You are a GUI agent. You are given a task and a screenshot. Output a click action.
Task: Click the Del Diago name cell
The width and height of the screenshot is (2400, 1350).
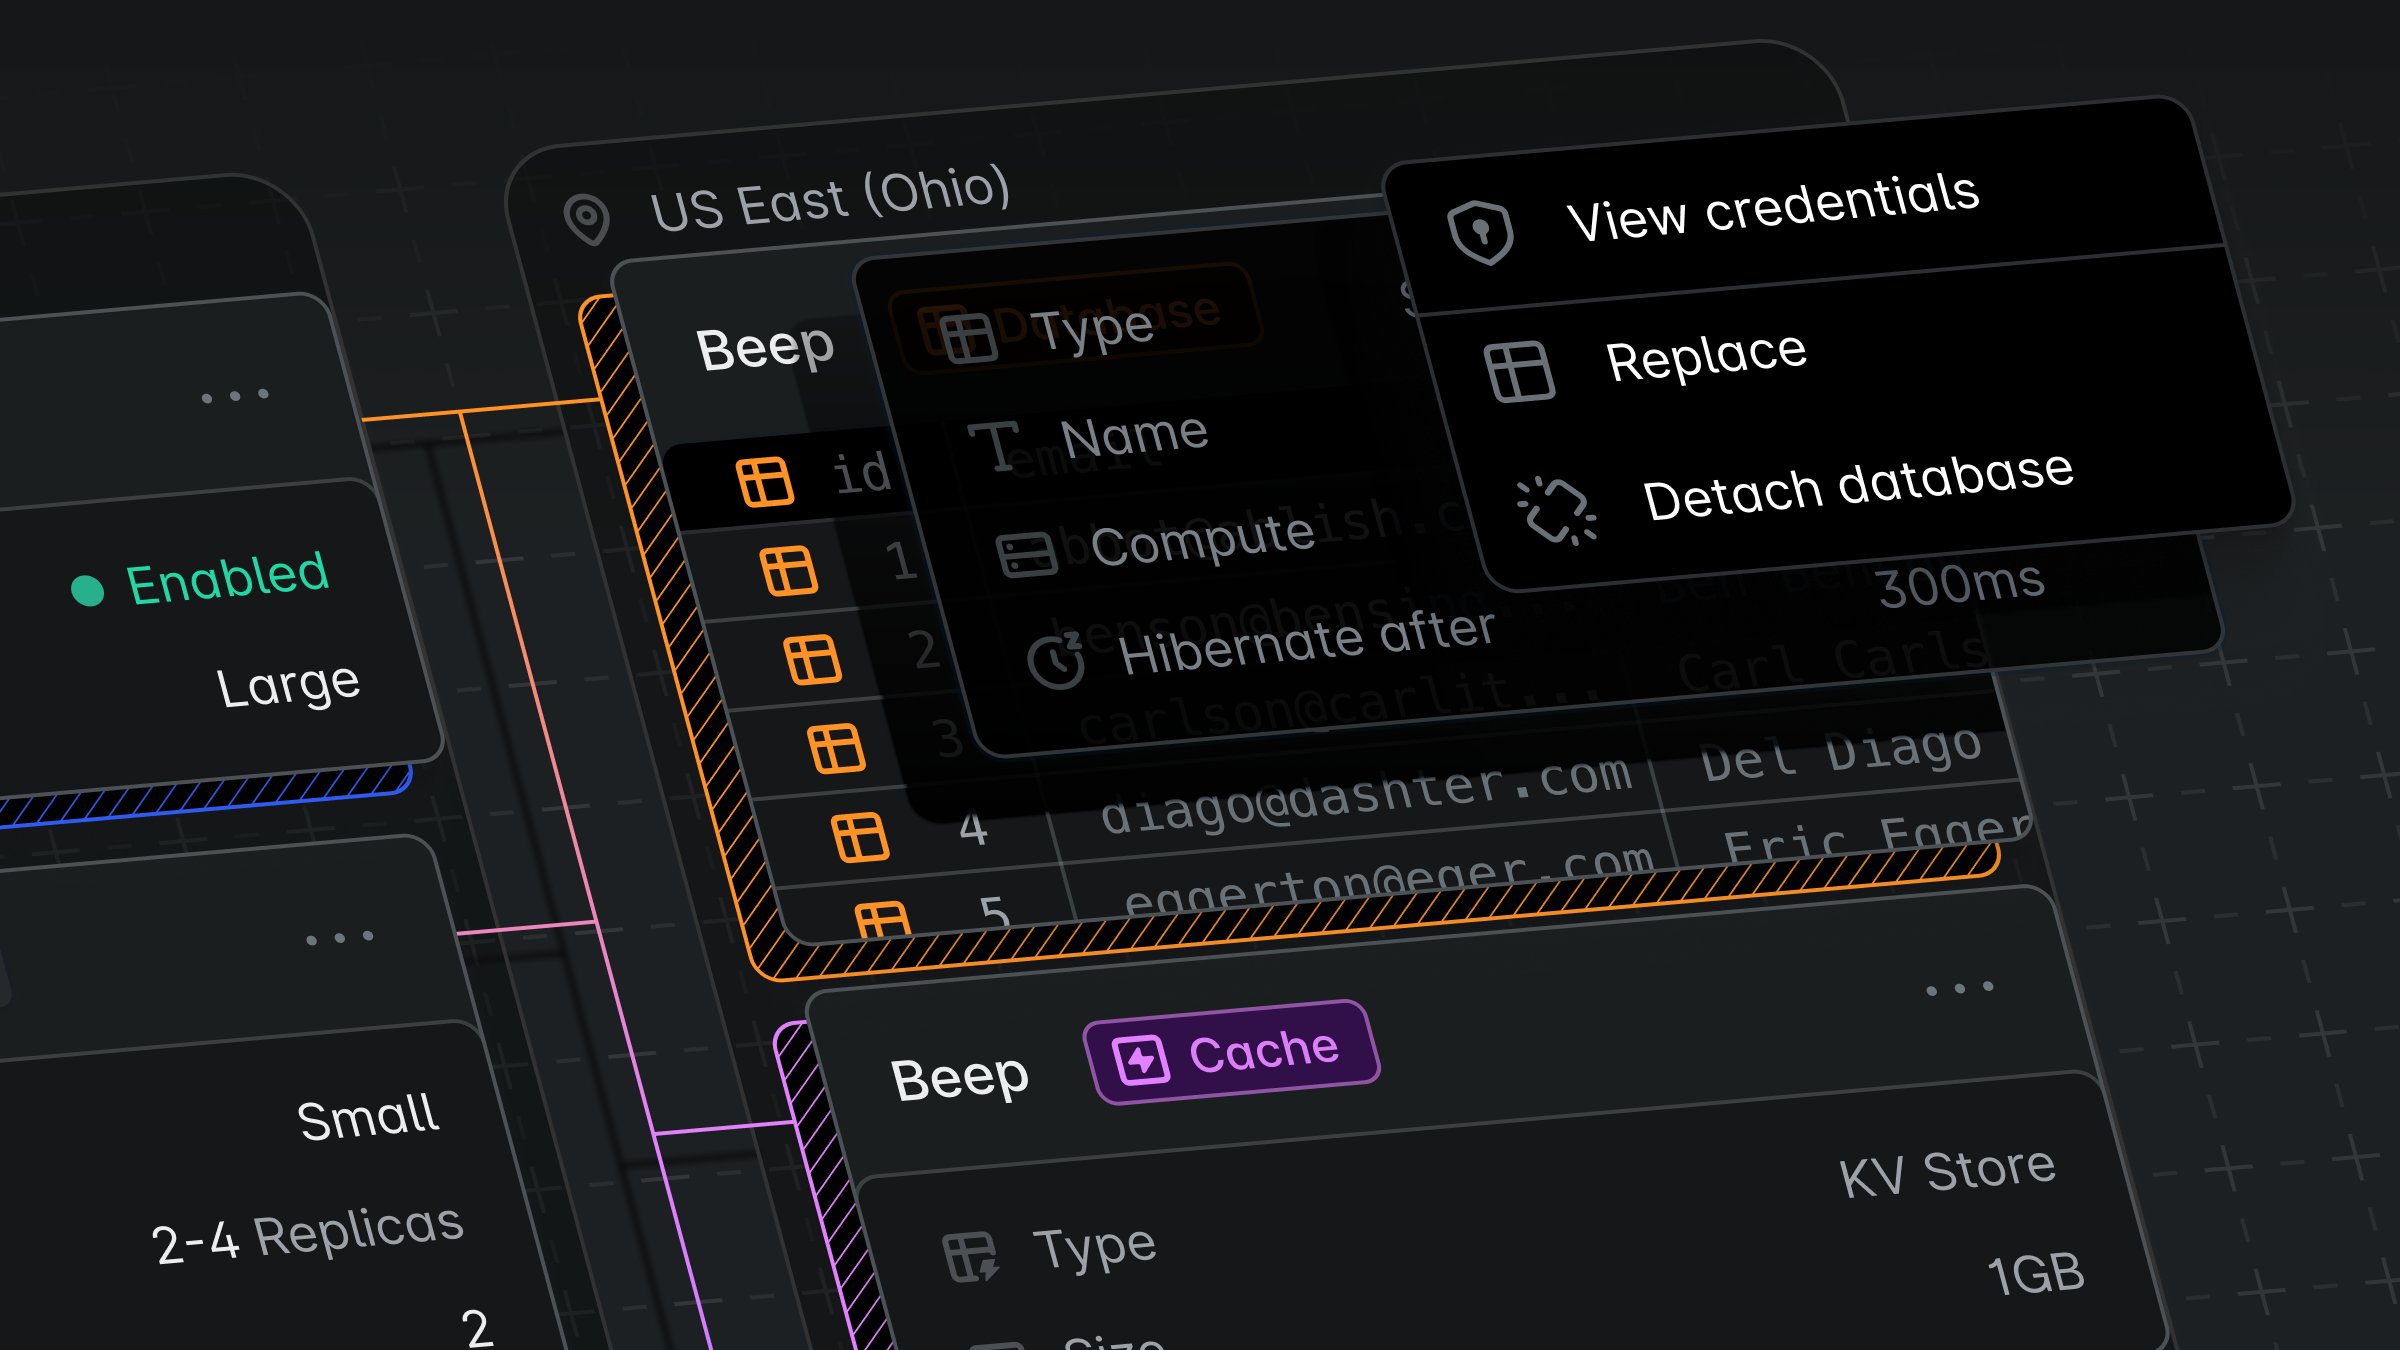pos(1840,753)
